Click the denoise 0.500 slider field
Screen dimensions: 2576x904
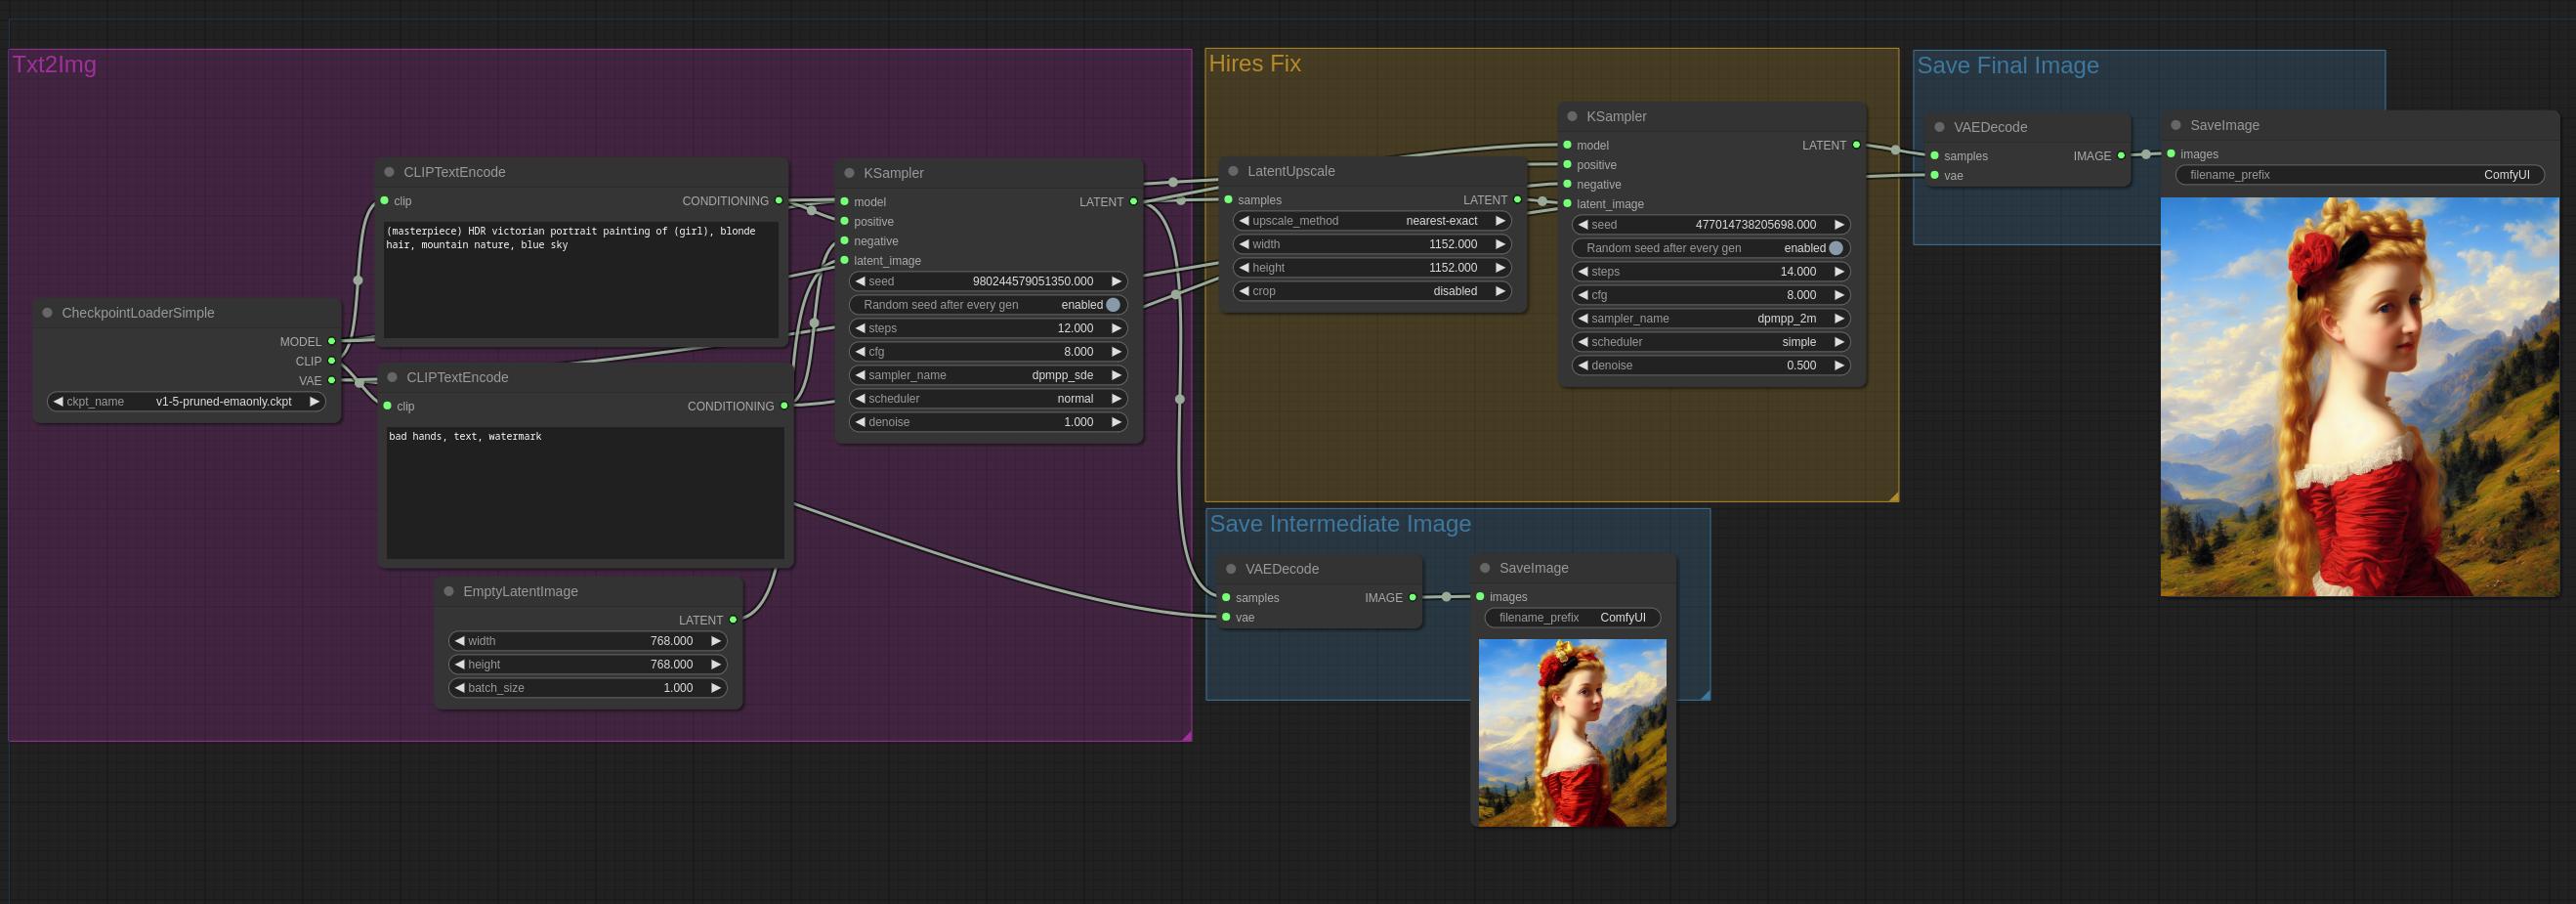1710,365
